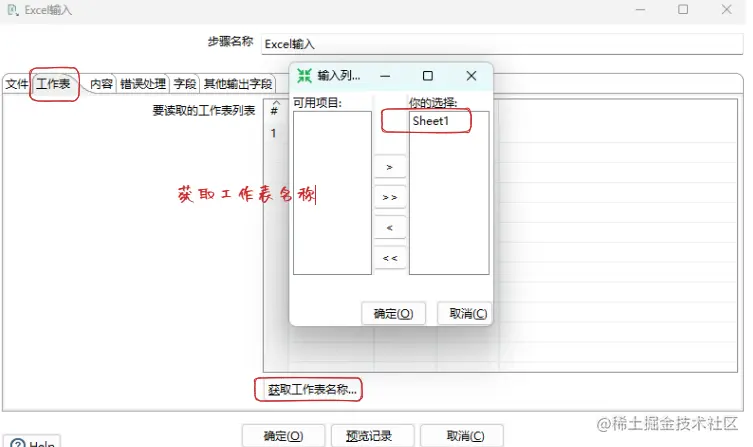Image resolution: width=753 pixels, height=447 pixels.
Task: Click the # column header of the table
Action: [x=274, y=110]
